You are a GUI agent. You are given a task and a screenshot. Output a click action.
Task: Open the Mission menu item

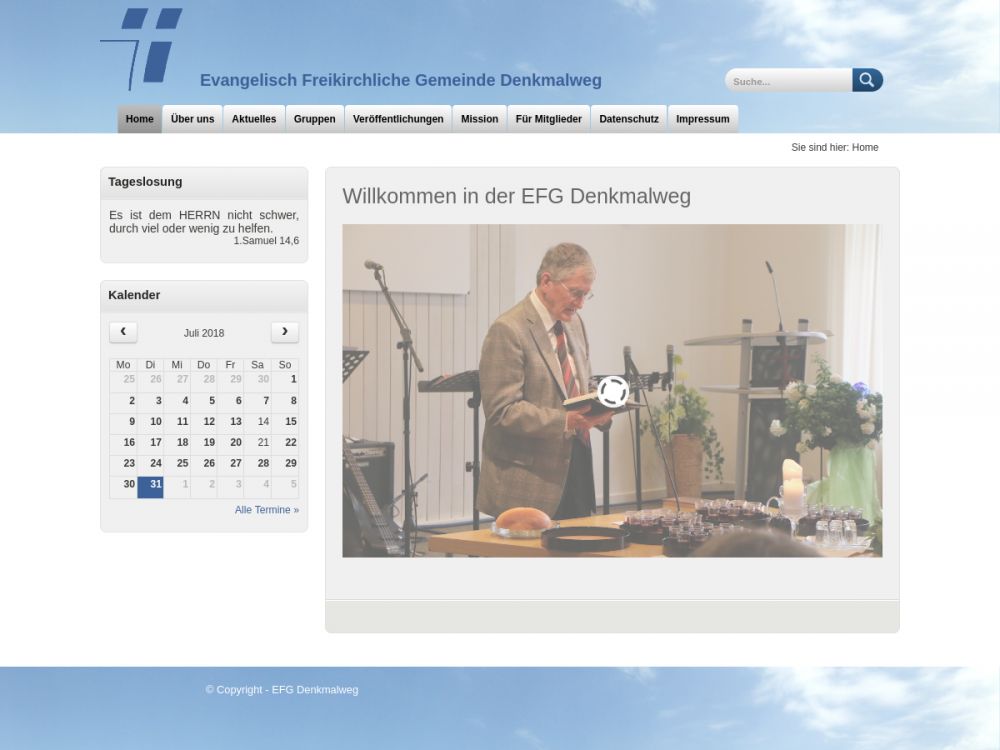479,119
